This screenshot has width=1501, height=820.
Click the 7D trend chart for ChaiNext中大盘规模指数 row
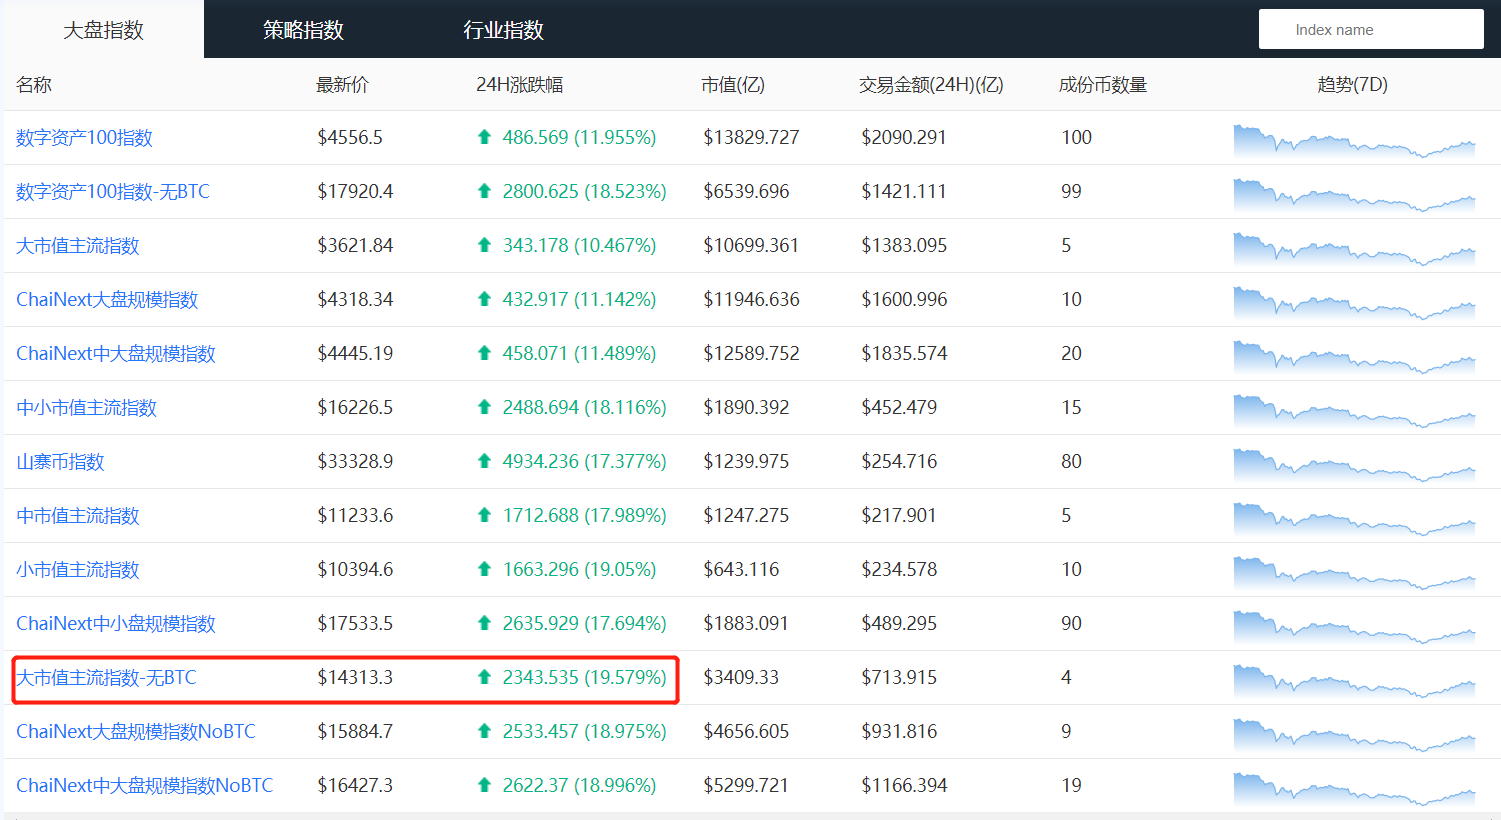click(x=1354, y=357)
